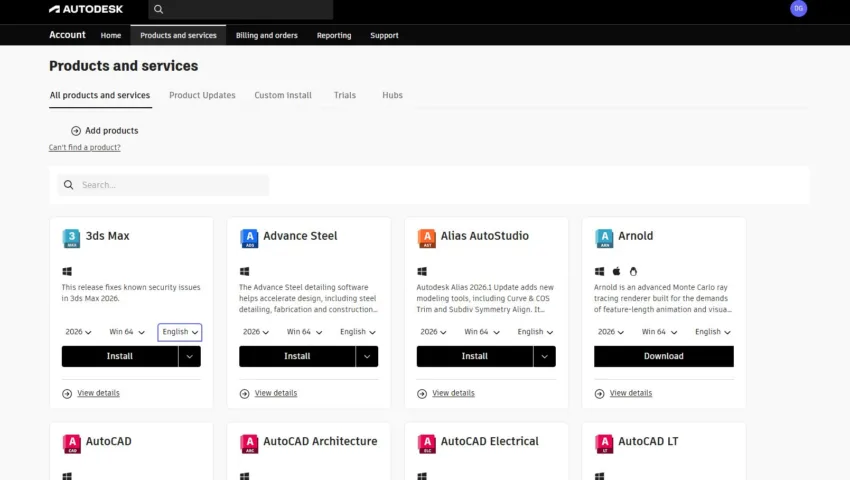Expand the Advance Steel Install options arrow
Viewport: 850px width, 480px height.
coord(367,356)
